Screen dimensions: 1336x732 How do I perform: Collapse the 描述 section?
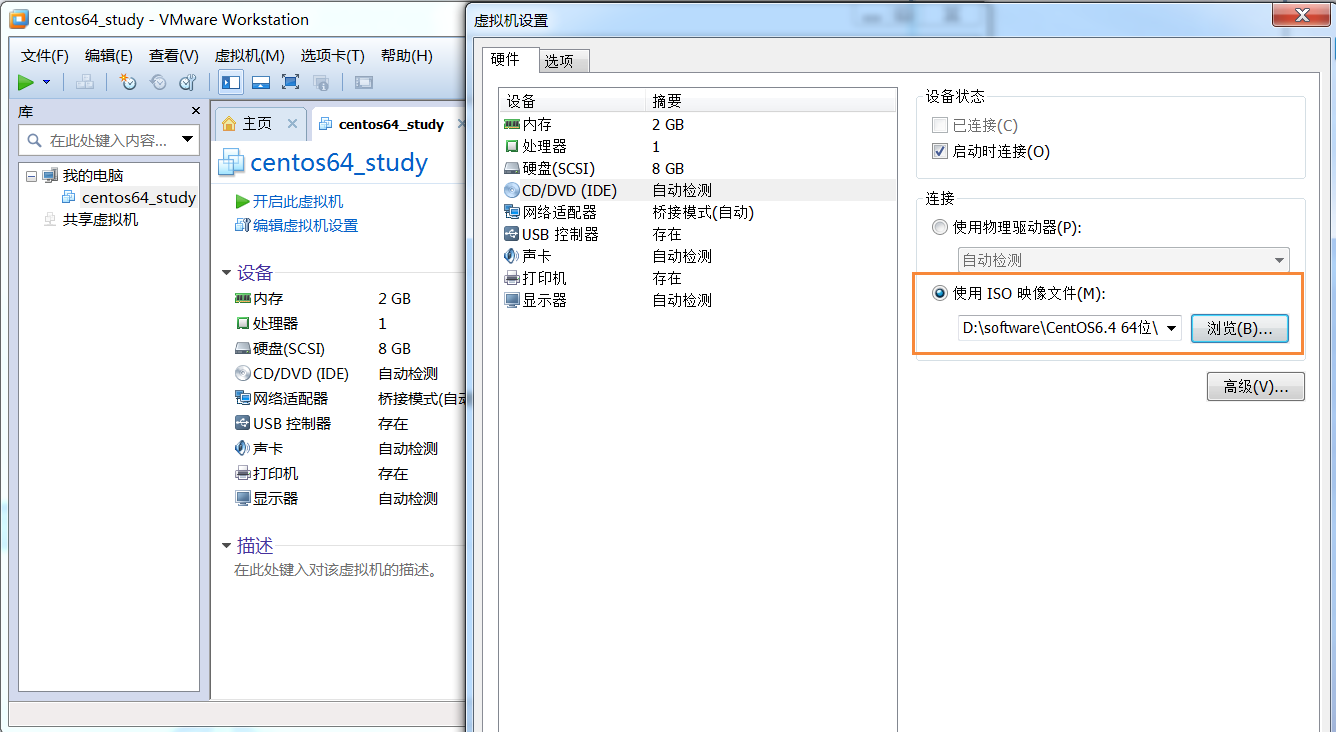(x=226, y=546)
